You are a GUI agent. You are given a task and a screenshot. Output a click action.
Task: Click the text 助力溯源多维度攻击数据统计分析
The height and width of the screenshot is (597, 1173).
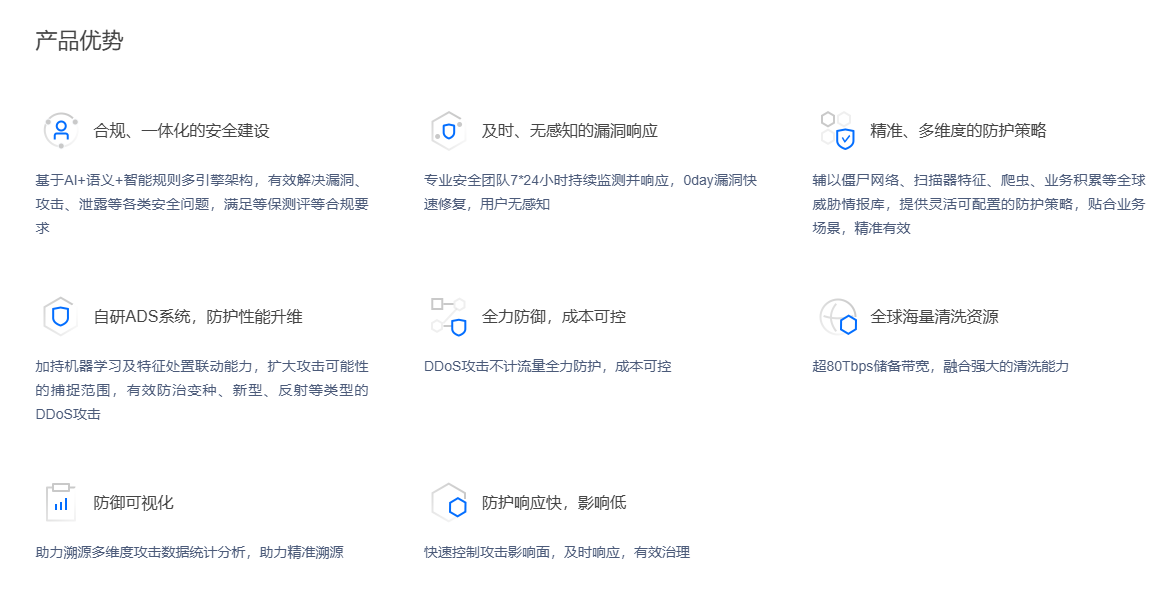(x=140, y=553)
